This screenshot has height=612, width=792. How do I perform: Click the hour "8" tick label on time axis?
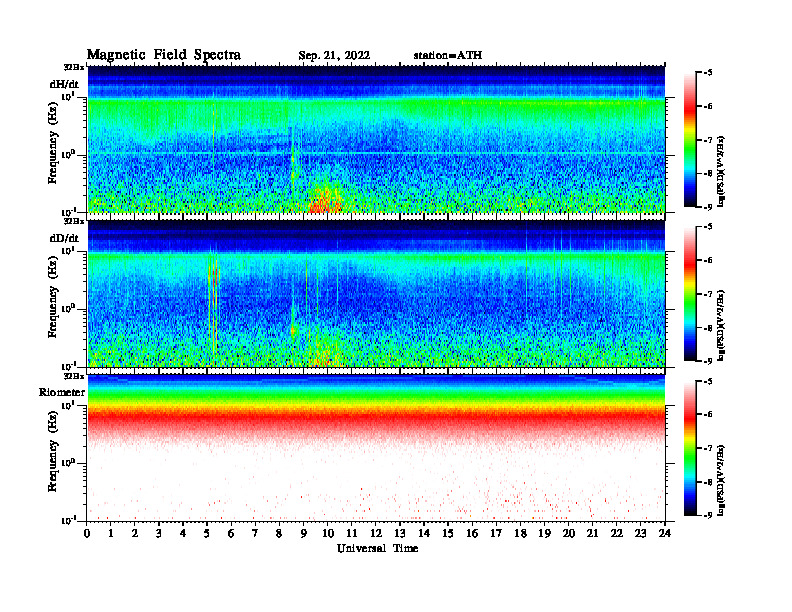coord(279,534)
